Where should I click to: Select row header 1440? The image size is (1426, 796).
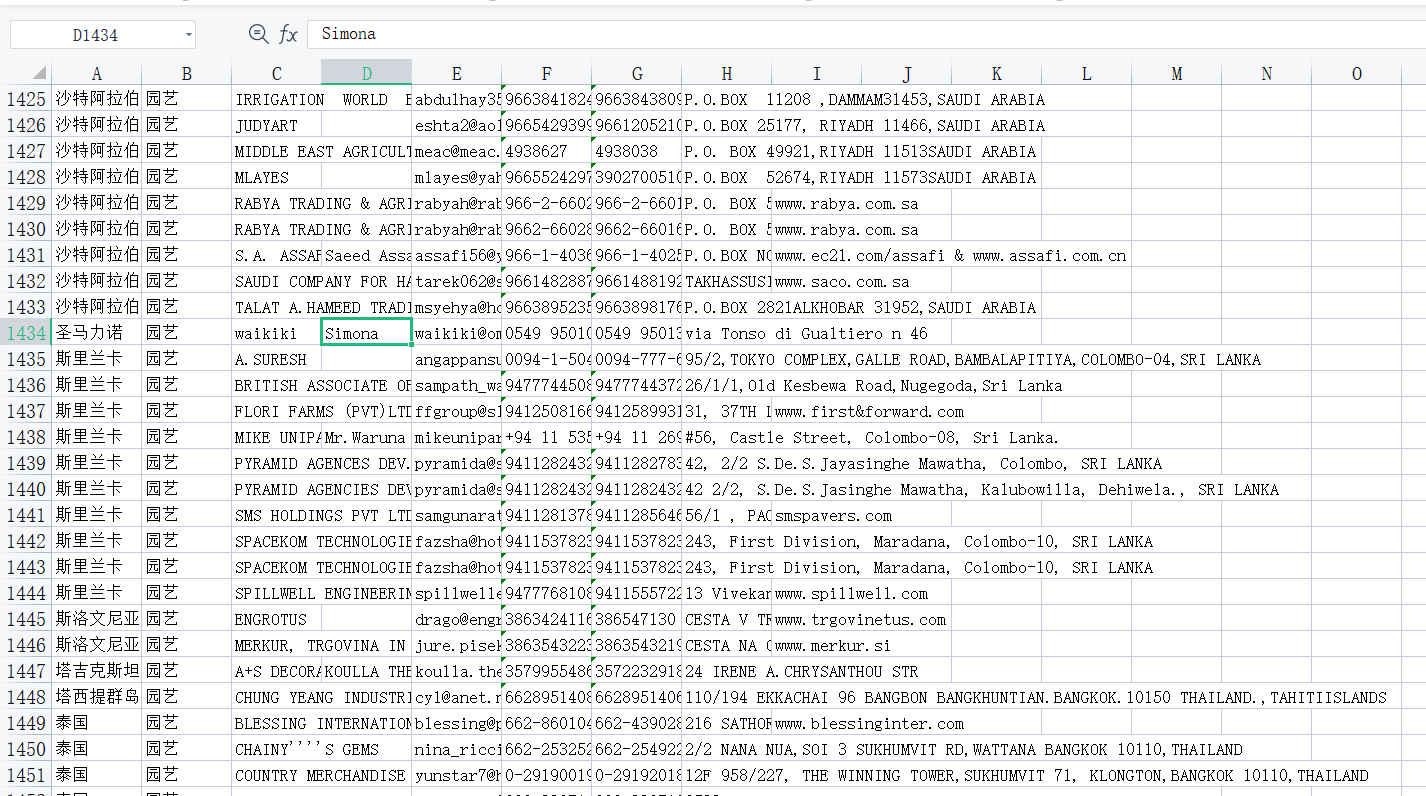coord(26,489)
